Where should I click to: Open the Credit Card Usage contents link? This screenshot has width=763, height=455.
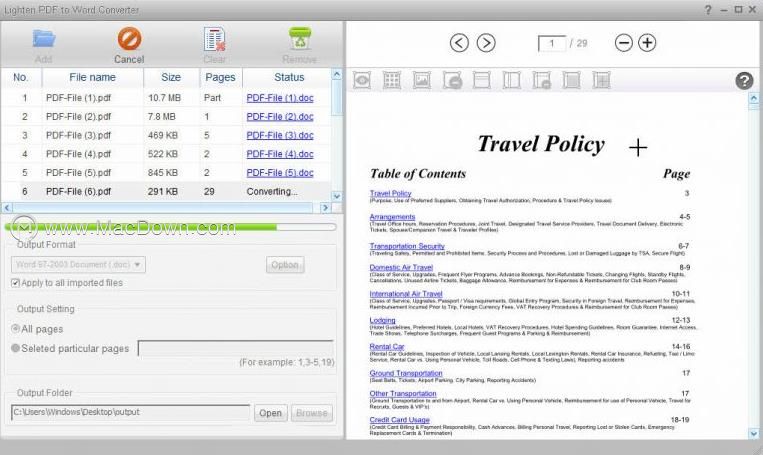point(400,419)
